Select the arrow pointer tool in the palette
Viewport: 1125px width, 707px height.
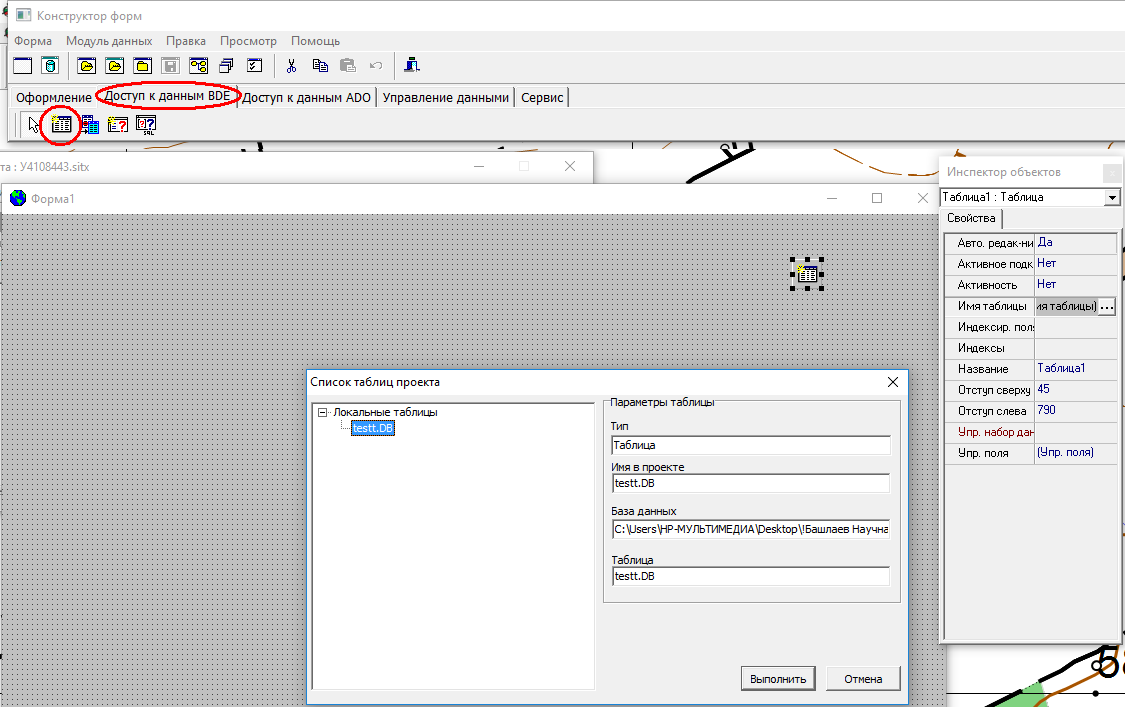pyautogui.click(x=33, y=125)
